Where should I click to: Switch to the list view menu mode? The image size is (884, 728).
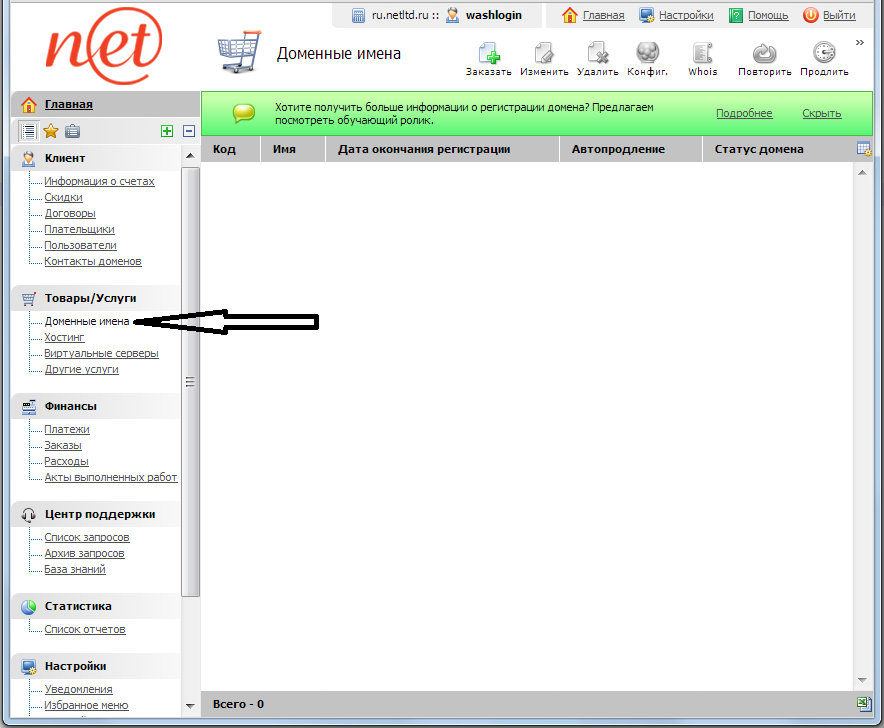point(29,131)
